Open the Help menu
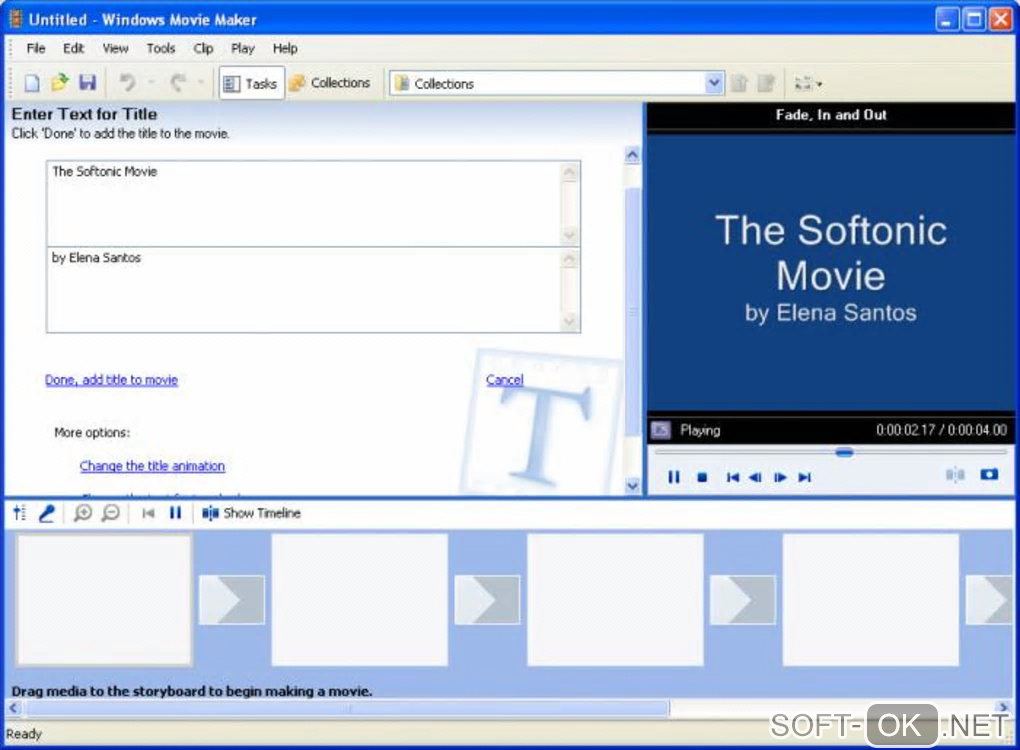 pyautogui.click(x=285, y=48)
